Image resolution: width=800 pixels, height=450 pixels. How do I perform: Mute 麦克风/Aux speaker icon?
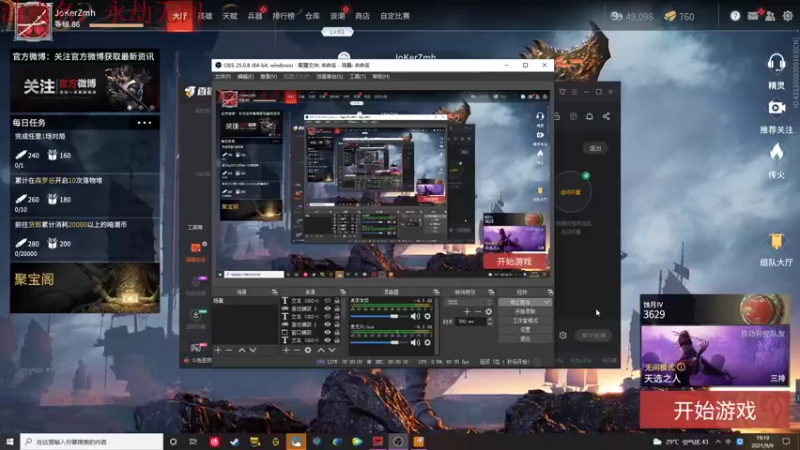click(x=415, y=342)
